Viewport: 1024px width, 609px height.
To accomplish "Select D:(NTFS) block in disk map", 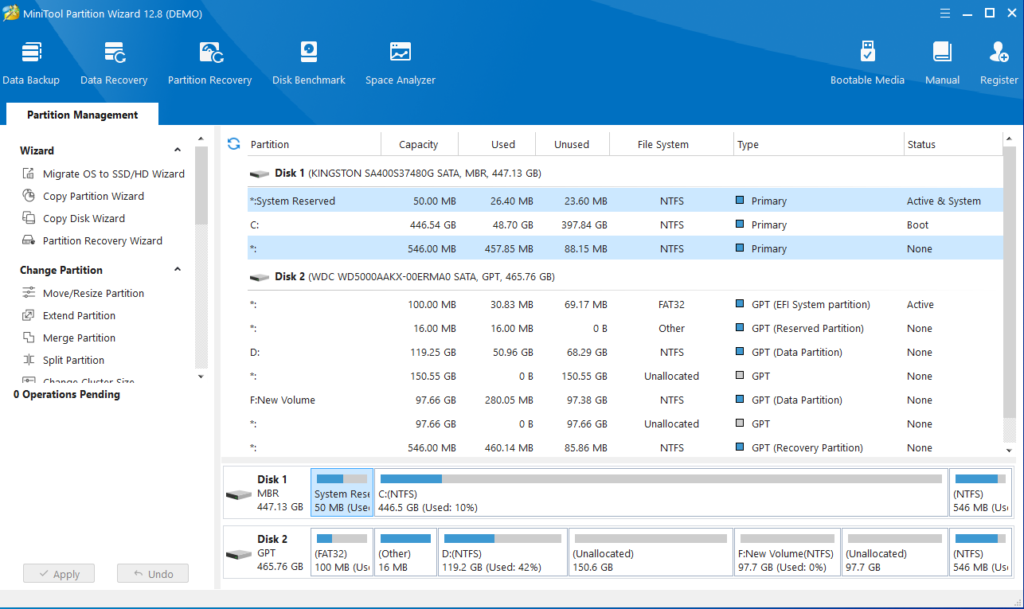I will [x=502, y=552].
